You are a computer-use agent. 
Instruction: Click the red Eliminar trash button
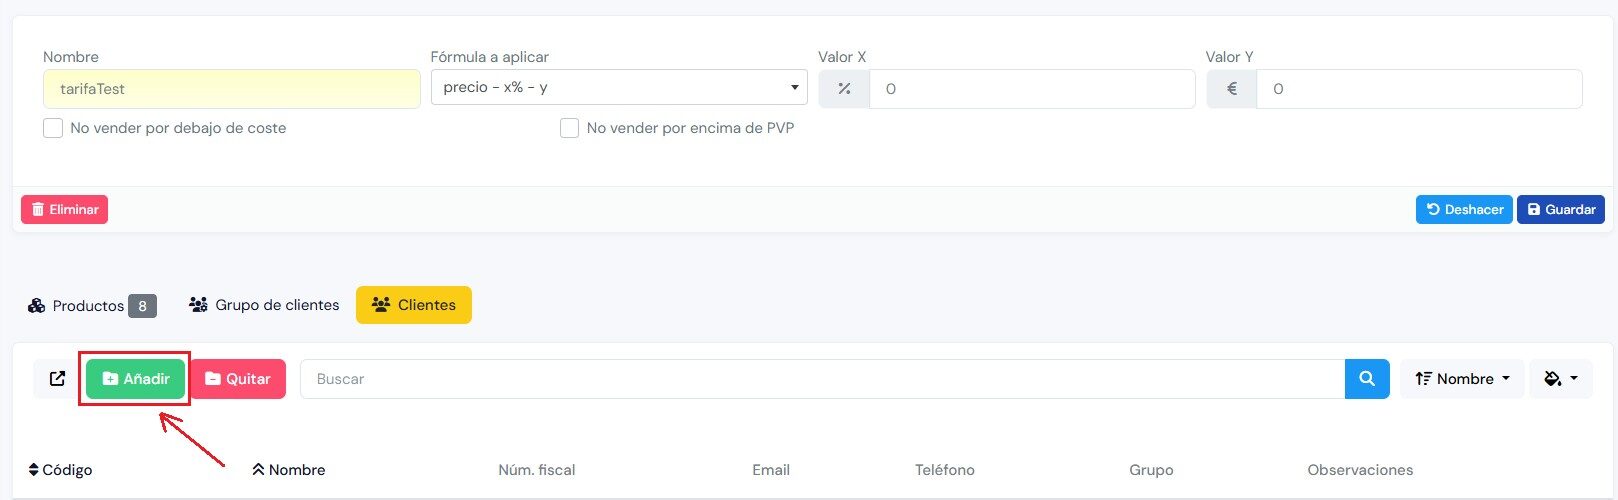coord(64,210)
